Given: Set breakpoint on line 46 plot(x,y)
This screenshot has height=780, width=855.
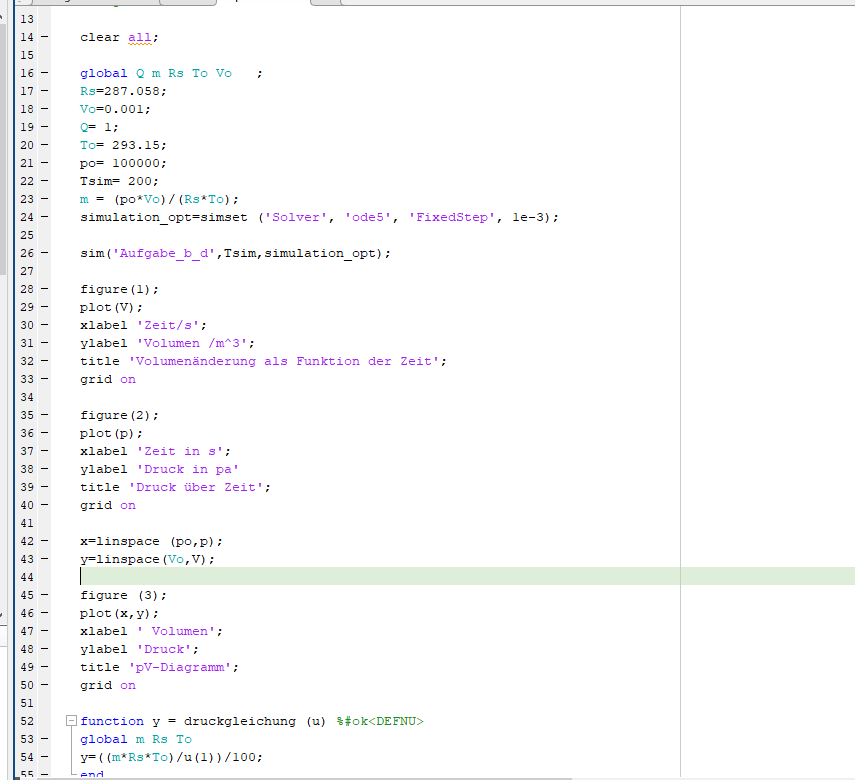Looking at the screenshot, I should [x=44, y=613].
